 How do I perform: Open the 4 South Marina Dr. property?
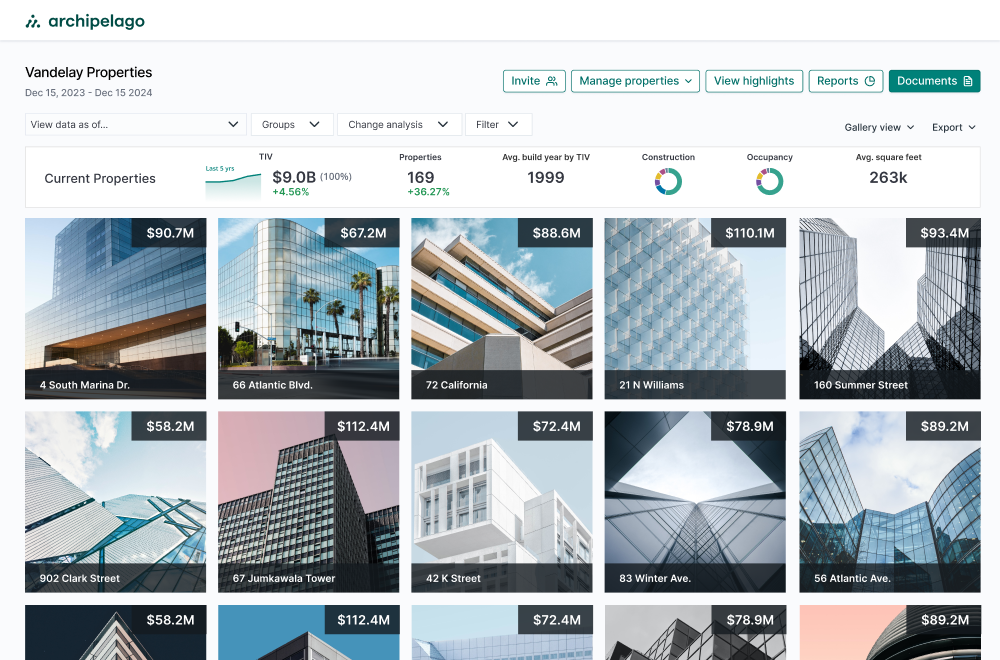[115, 308]
